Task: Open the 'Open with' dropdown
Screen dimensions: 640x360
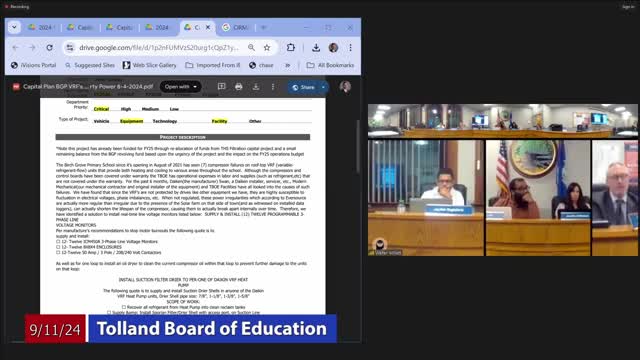Action: (x=180, y=87)
